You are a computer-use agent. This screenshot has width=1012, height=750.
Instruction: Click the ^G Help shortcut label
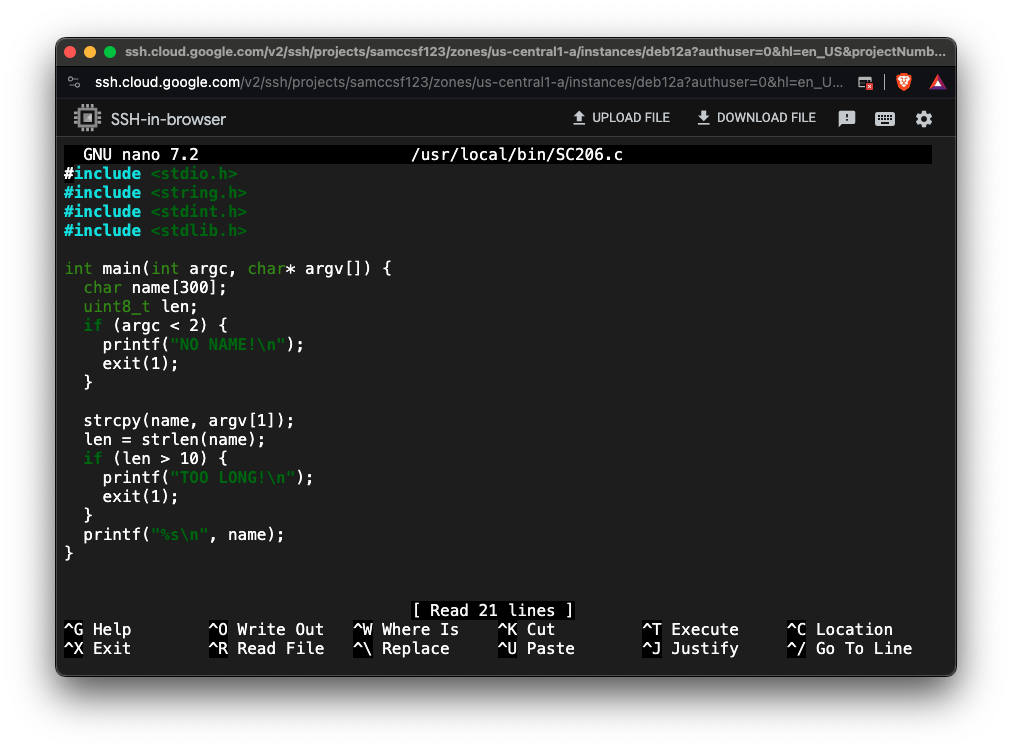coord(97,629)
